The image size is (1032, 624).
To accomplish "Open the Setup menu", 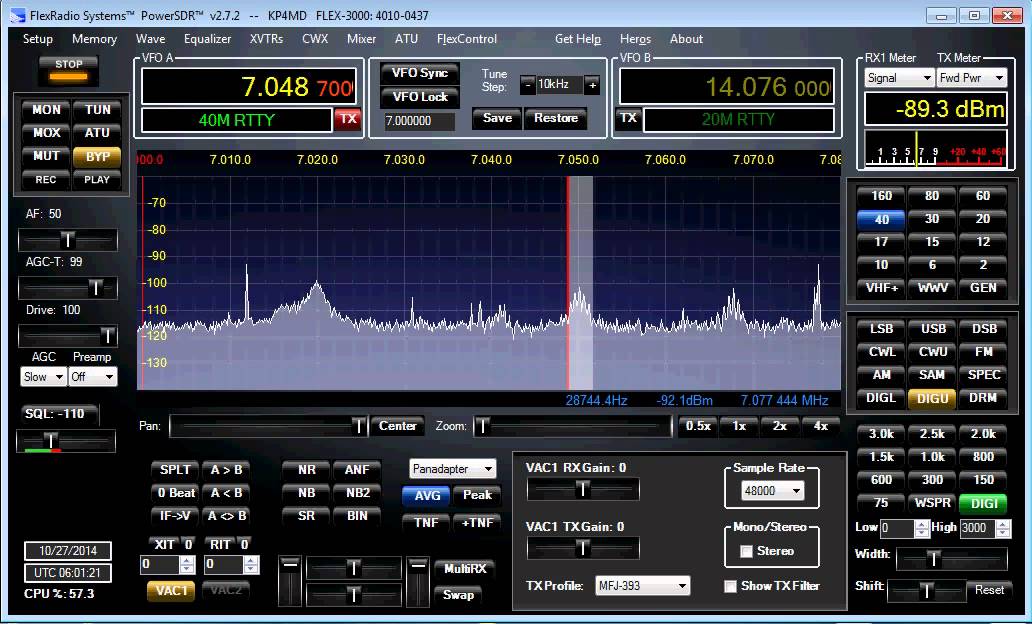I will coord(38,39).
